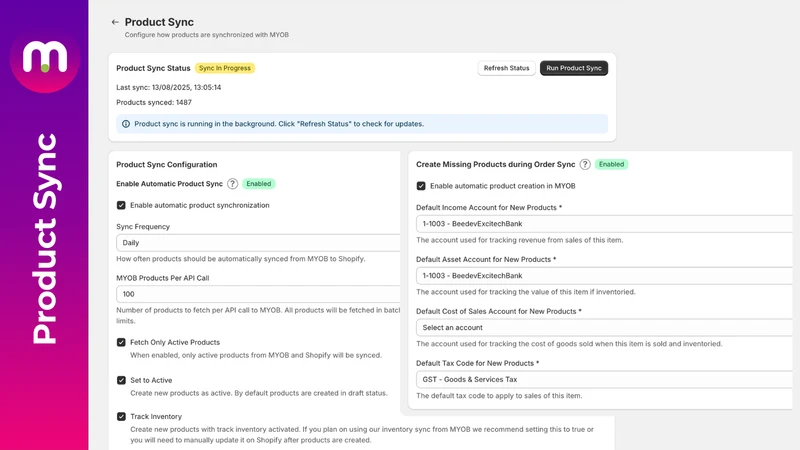Disable the Track Inventory checkbox
Image resolution: width=800 pixels, height=450 pixels.
point(121,416)
